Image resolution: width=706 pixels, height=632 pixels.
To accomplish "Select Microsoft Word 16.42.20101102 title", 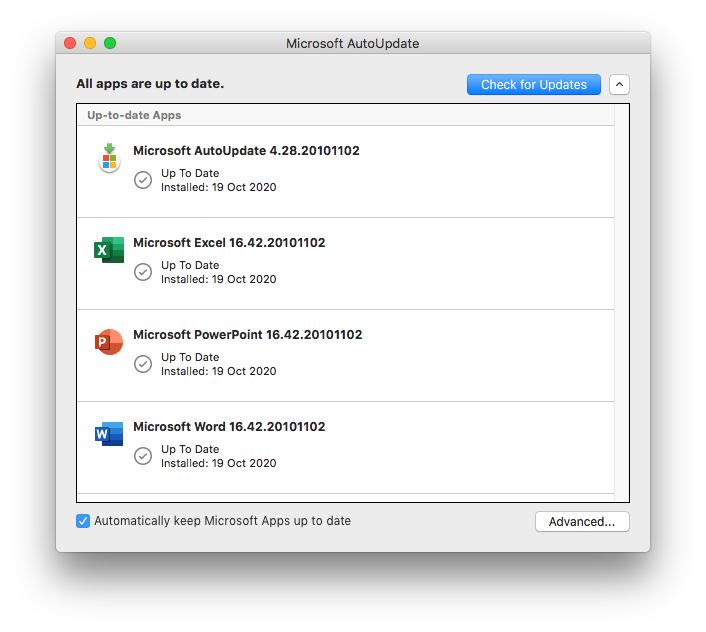I will tap(229, 426).
